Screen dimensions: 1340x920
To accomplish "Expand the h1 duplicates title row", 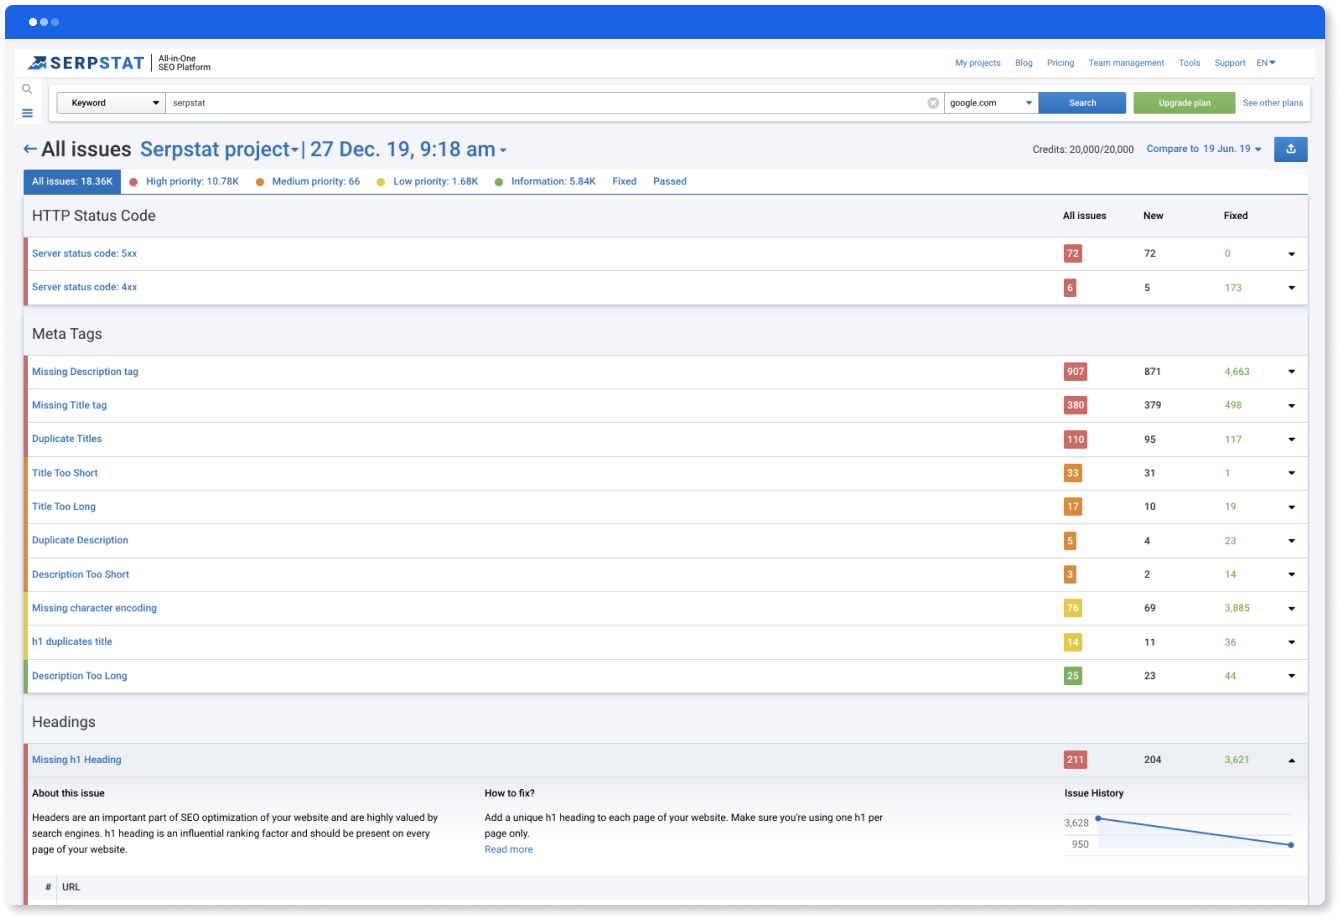I will tap(1291, 642).
